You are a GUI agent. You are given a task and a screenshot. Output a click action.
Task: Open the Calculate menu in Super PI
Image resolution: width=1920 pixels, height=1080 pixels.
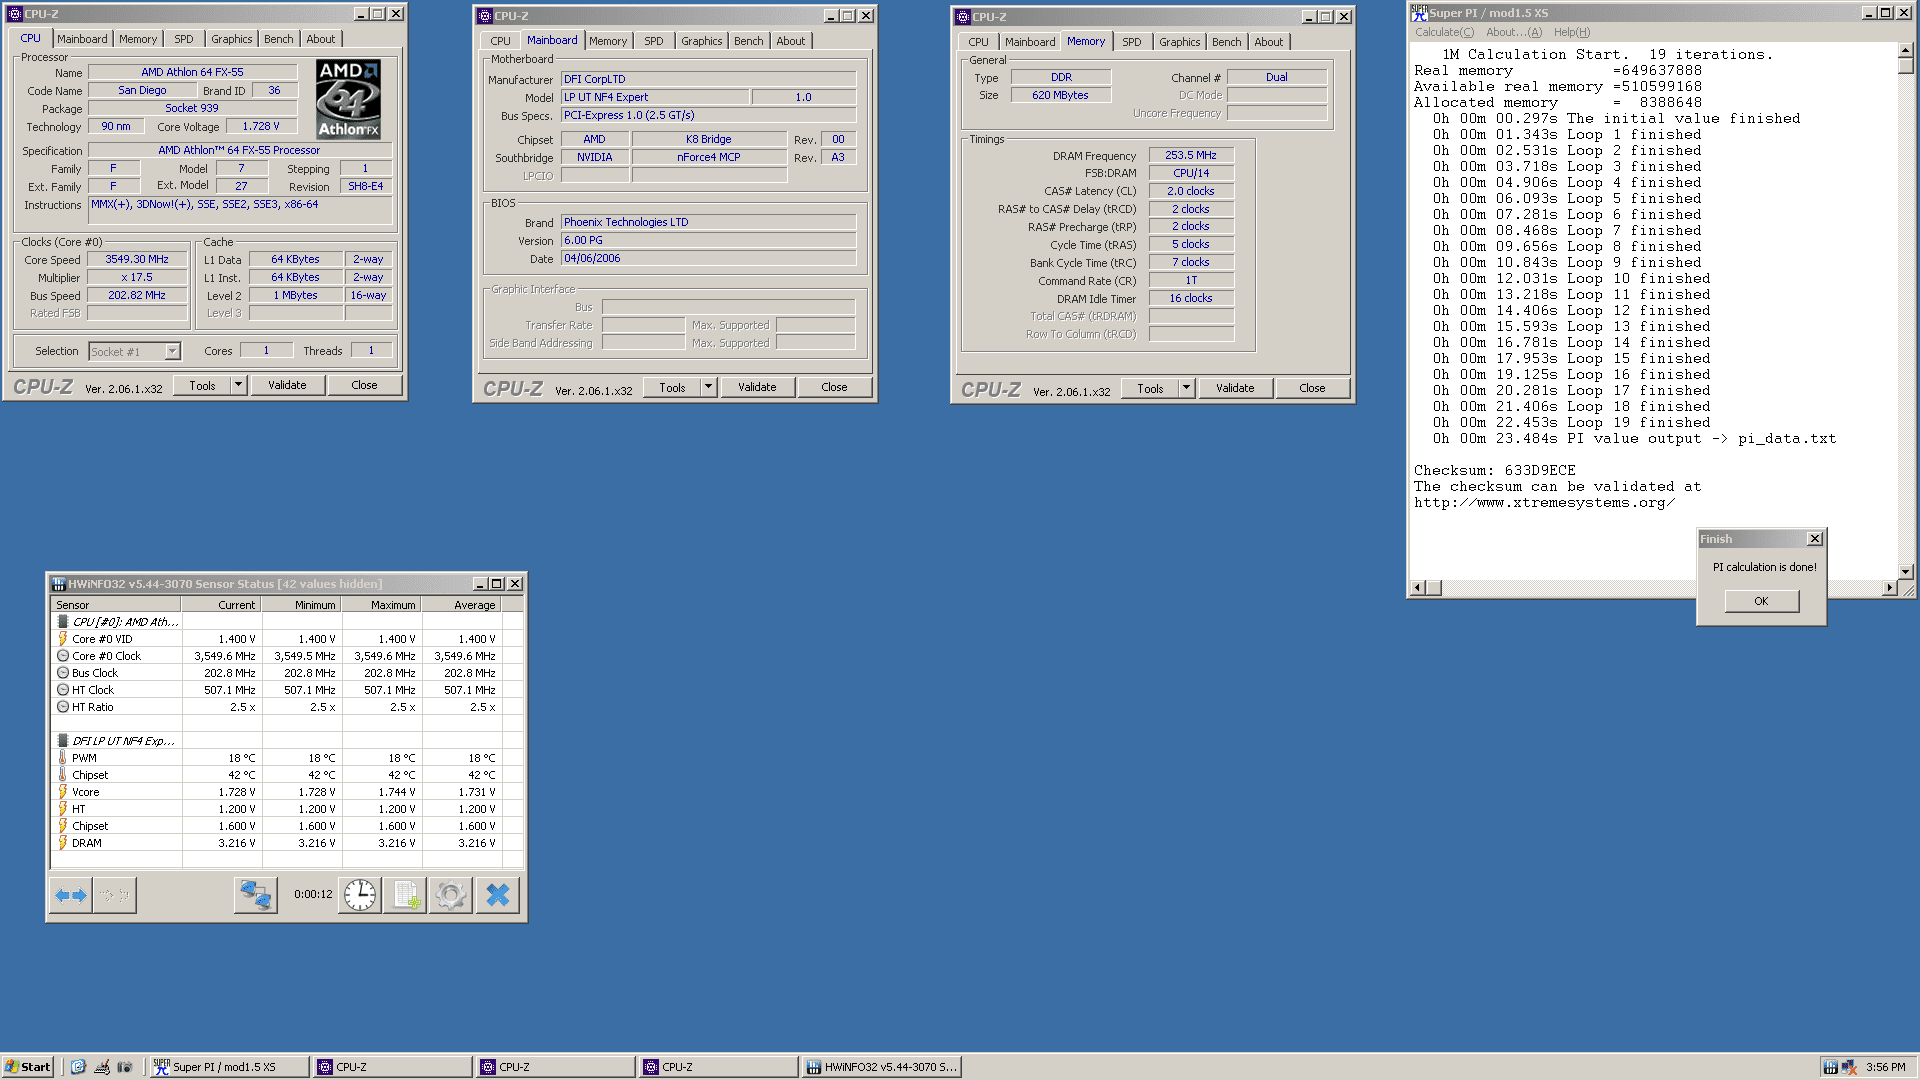(1444, 32)
